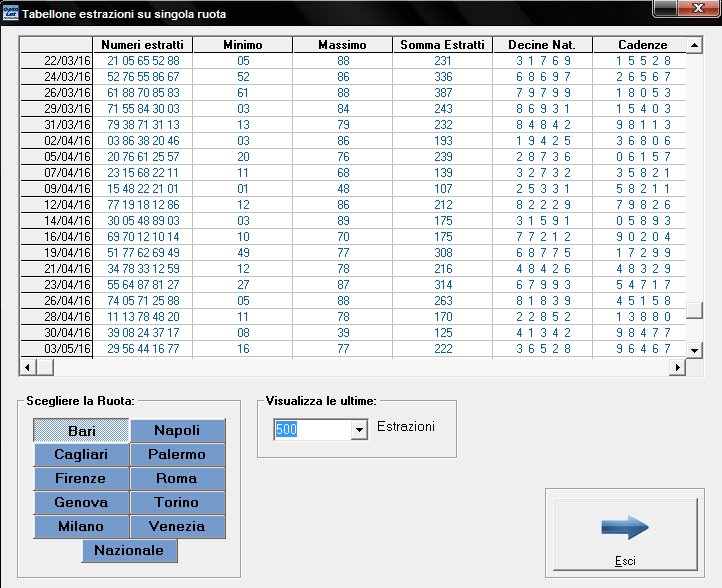722x588 pixels.
Task: Click the horizontal scrollbar thumb
Action: coord(45,367)
